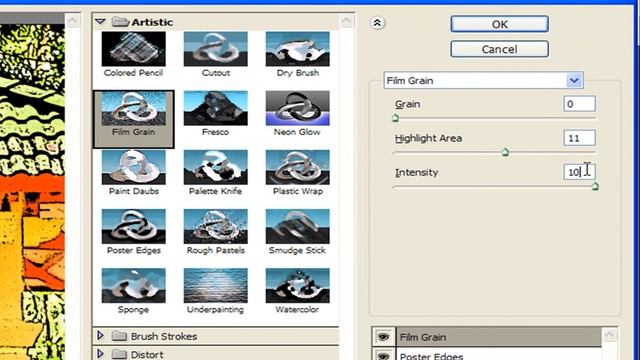Click the Grain slider handle
This screenshot has width=640, height=360.
pos(395,118)
